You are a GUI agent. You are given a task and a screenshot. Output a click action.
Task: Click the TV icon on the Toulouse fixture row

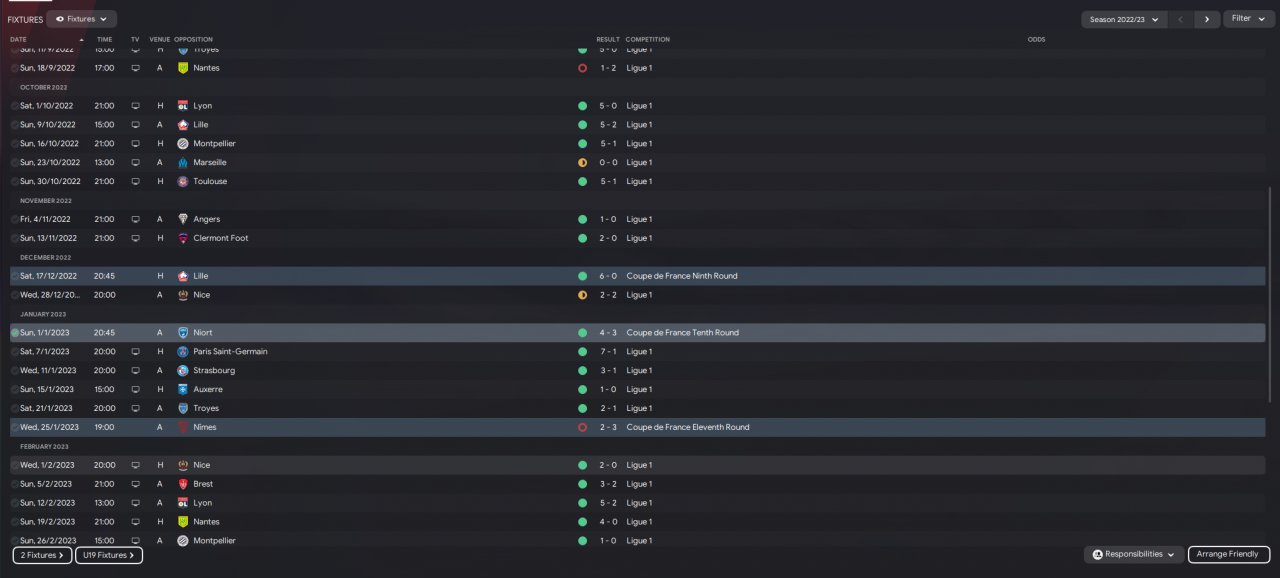tap(136, 181)
